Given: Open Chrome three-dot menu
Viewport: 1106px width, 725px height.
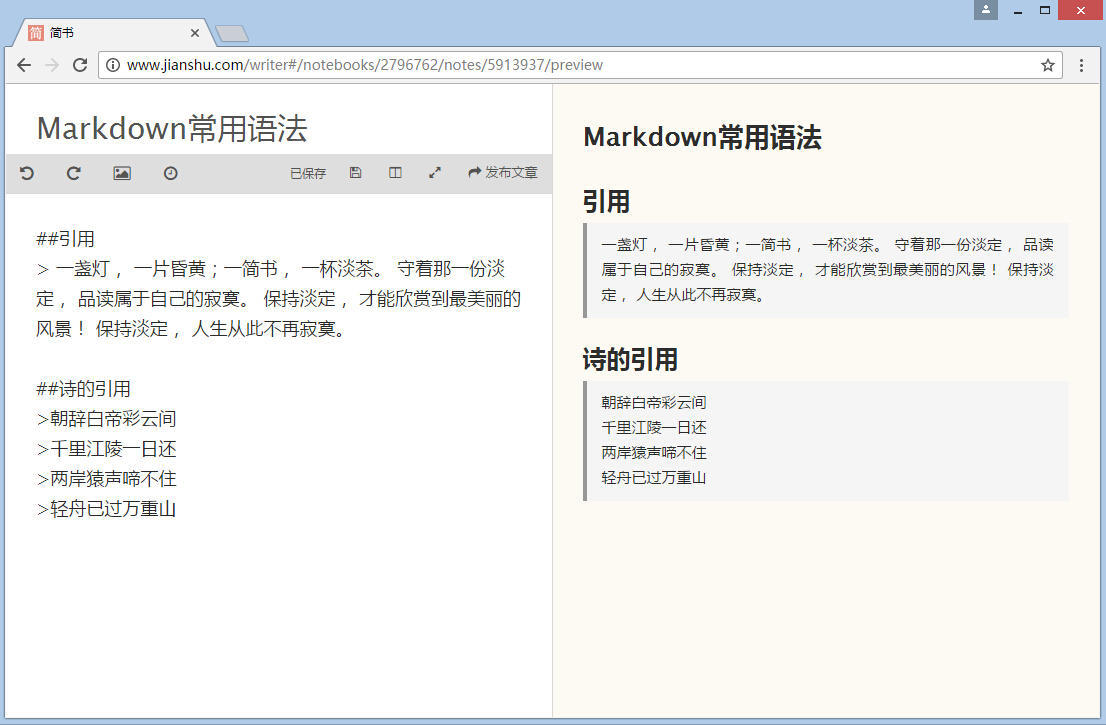Looking at the screenshot, I should tap(1081, 65).
